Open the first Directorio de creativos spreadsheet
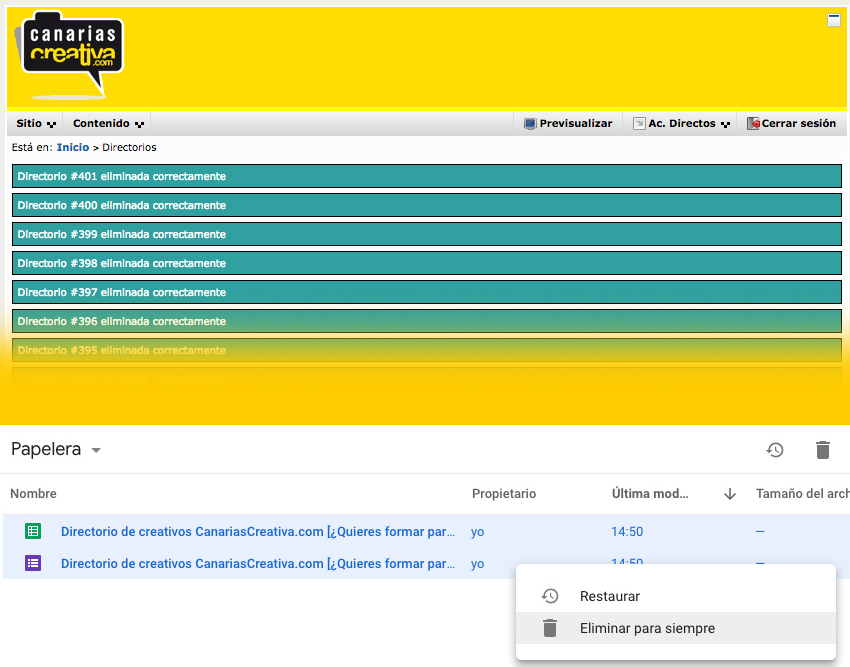Image resolution: width=850 pixels, height=667 pixels. pyautogui.click(x=258, y=532)
